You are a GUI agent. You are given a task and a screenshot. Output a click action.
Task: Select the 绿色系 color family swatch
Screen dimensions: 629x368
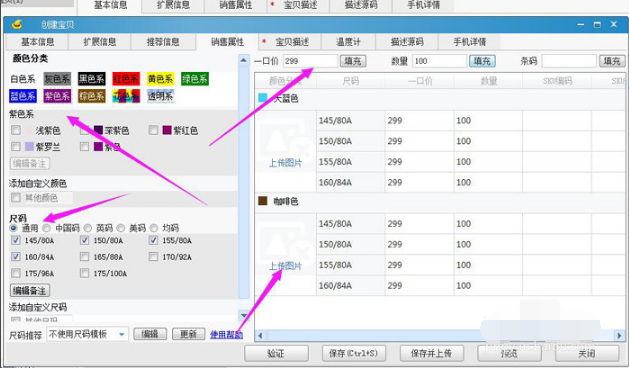click(195, 79)
